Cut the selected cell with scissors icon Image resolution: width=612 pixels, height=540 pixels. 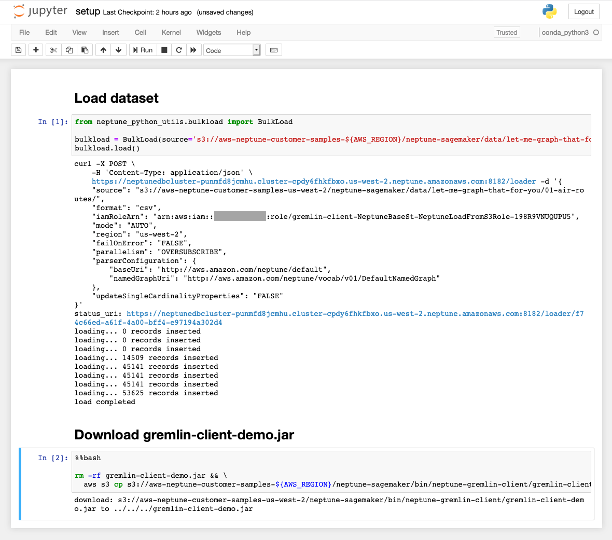coord(54,49)
